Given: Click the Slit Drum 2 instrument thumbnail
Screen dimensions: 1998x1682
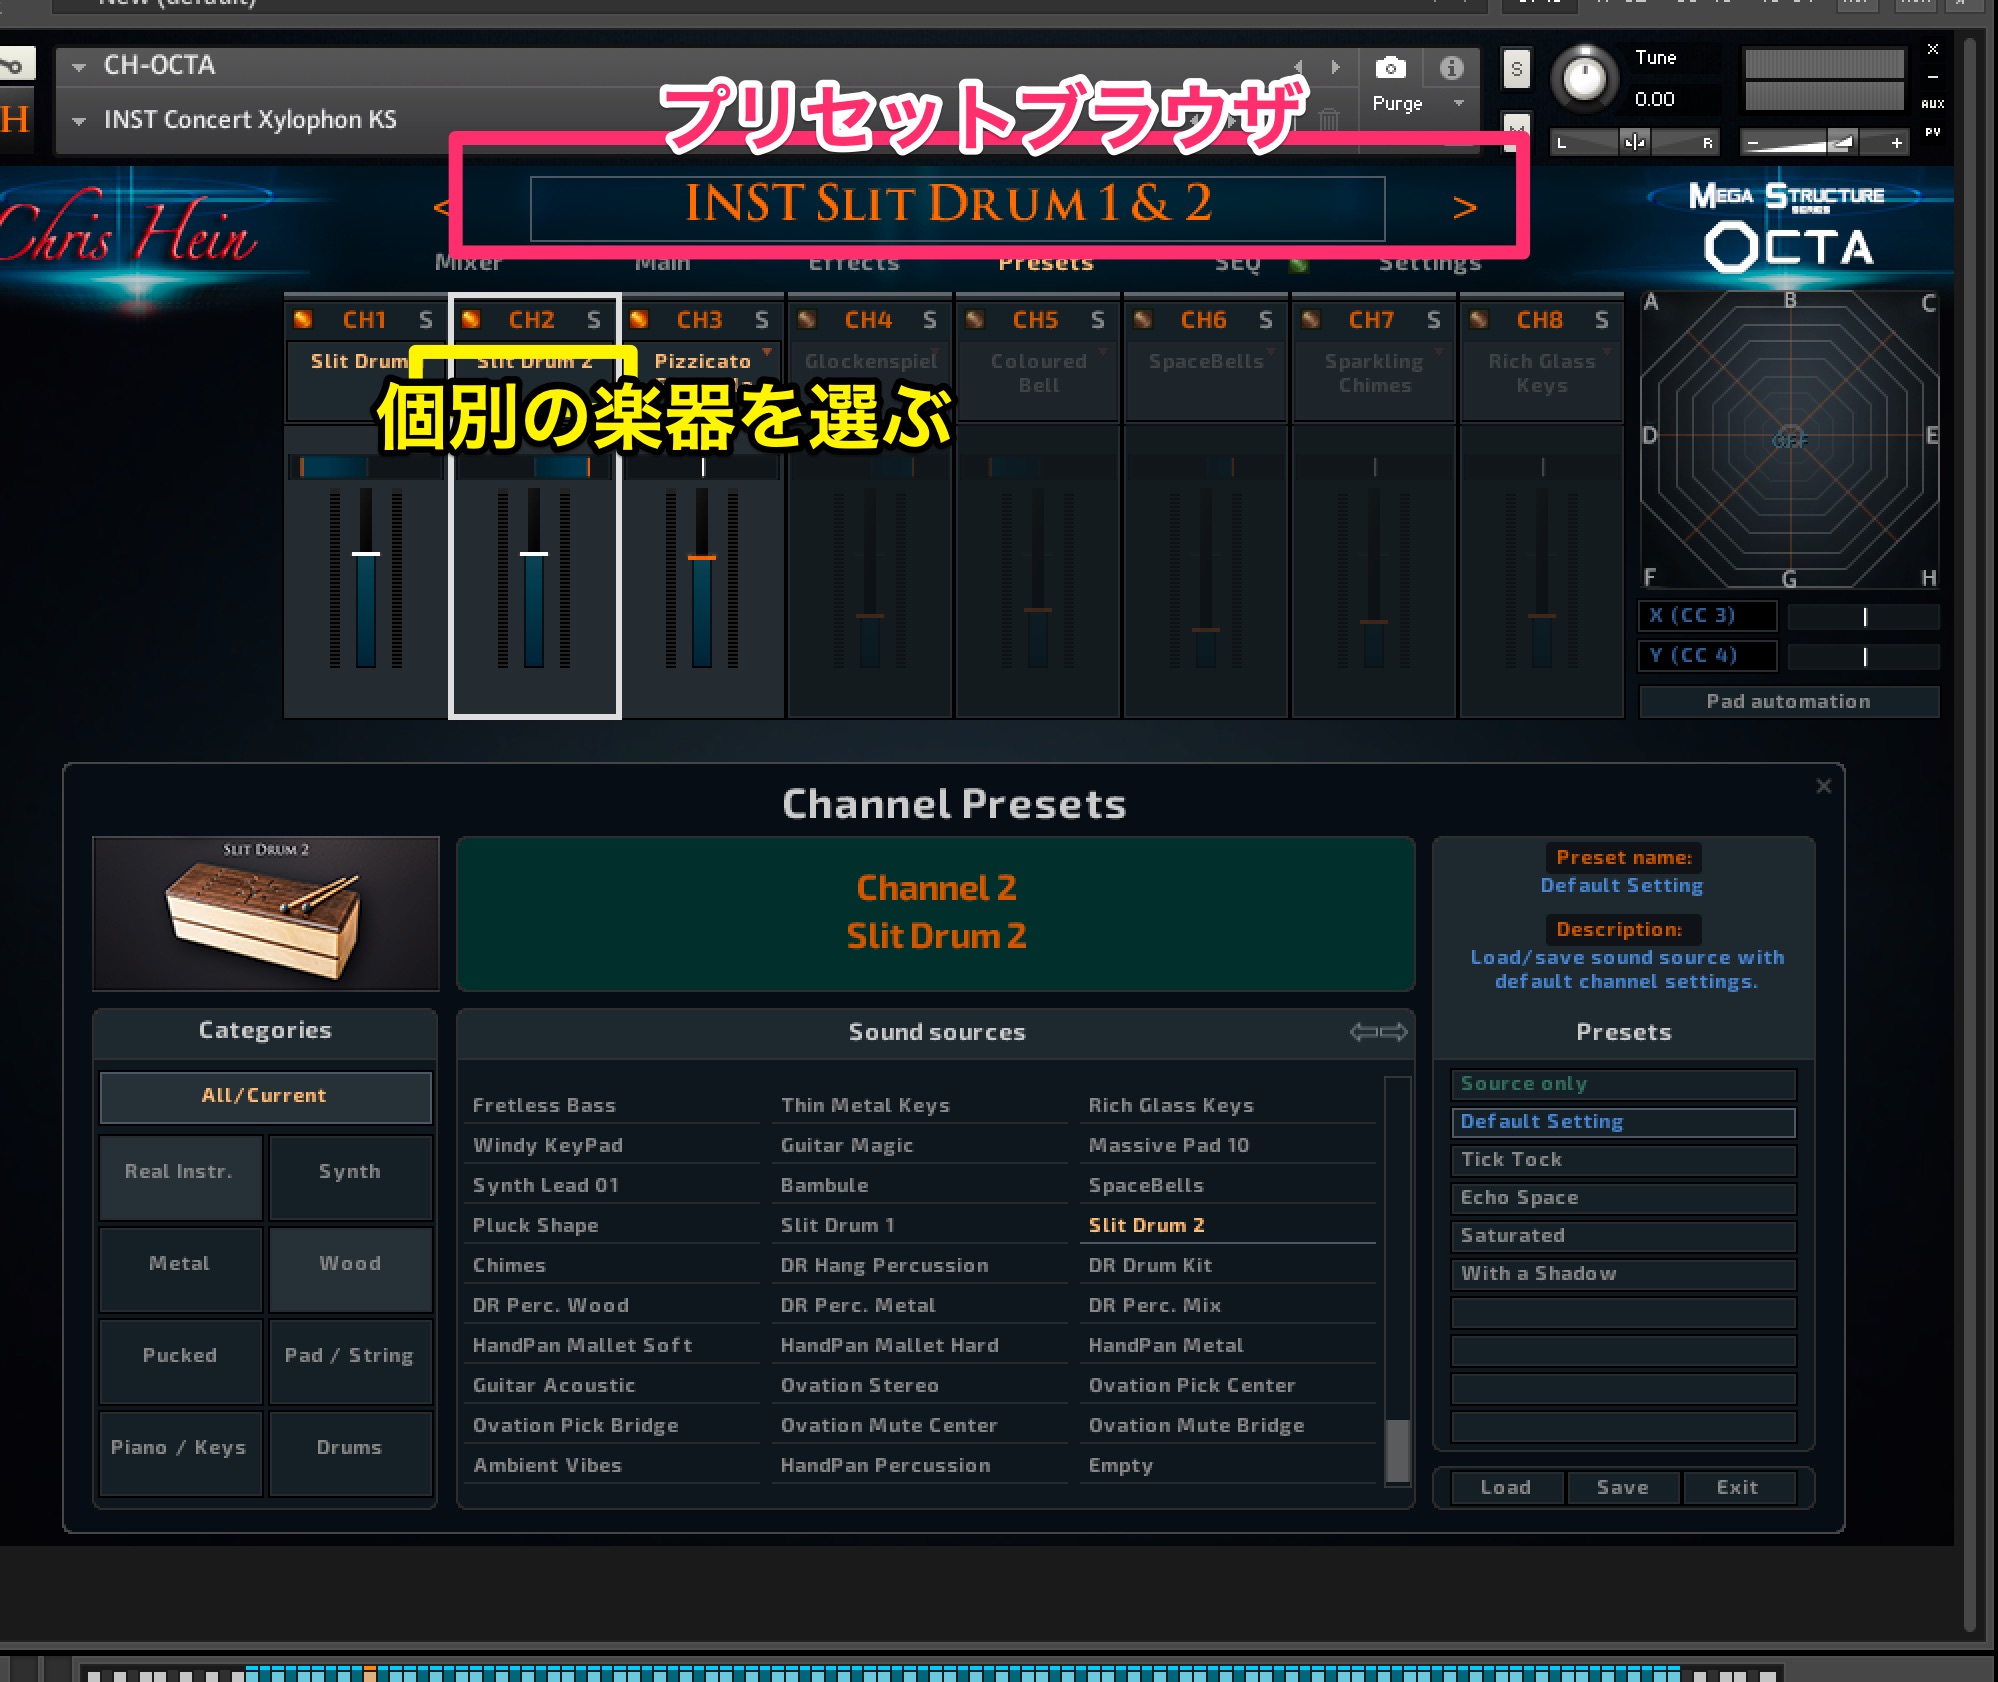Looking at the screenshot, I should (266, 914).
